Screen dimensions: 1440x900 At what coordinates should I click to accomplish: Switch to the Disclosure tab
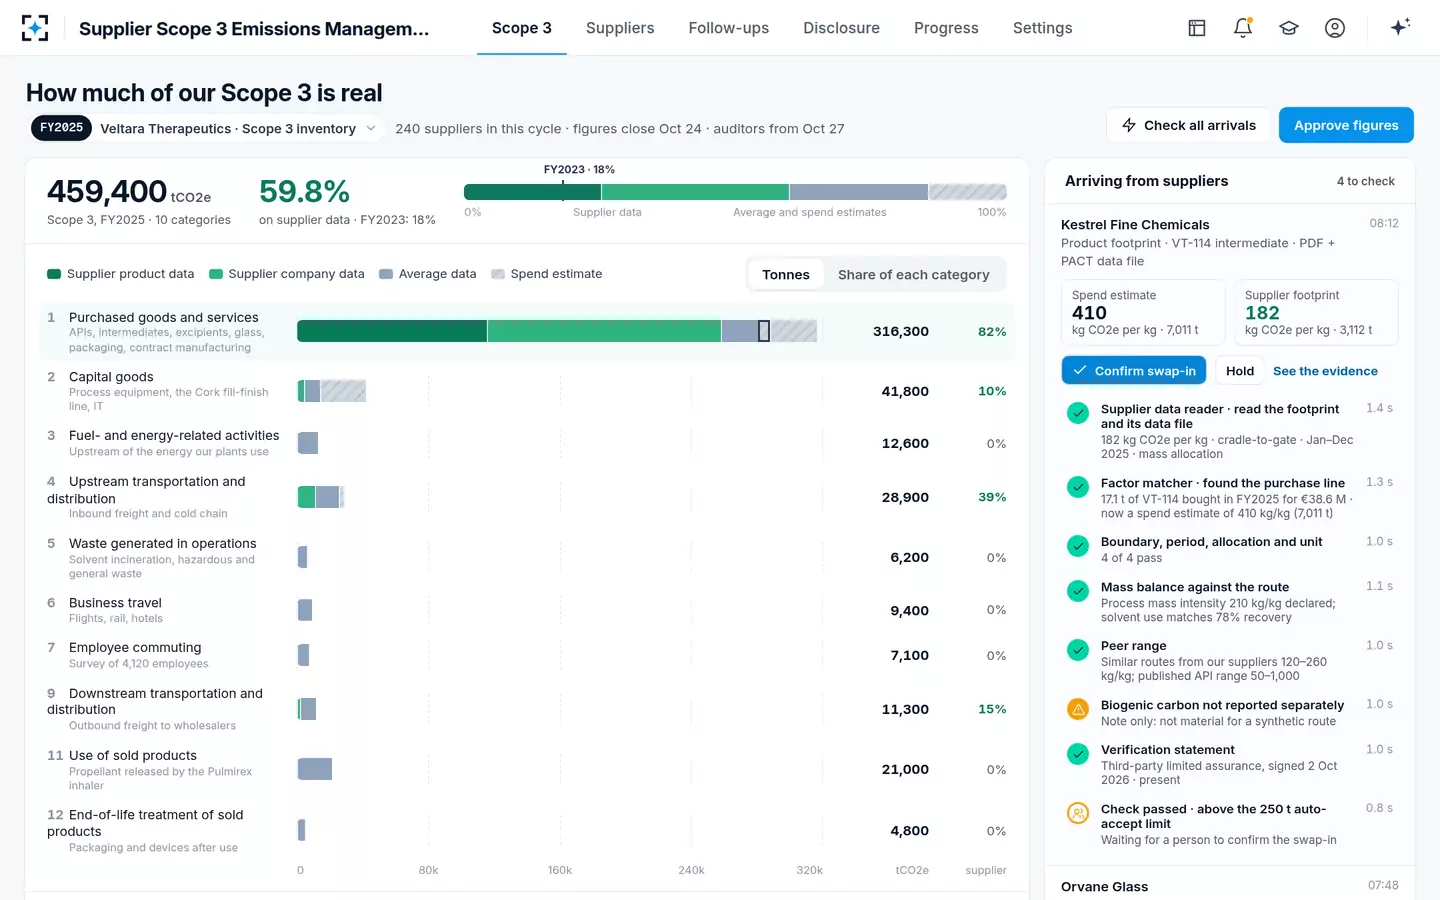point(842,28)
